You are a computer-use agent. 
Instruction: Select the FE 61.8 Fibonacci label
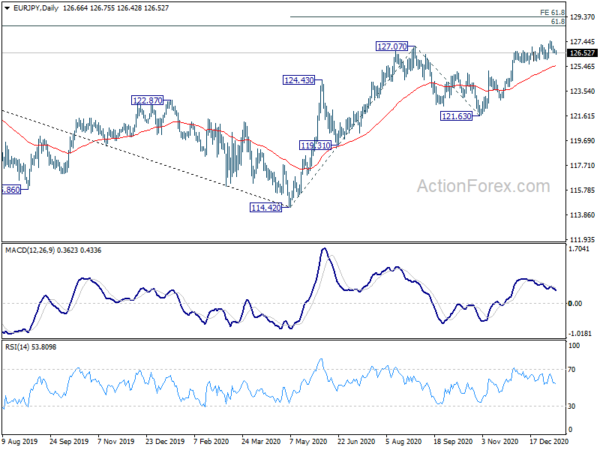(x=579, y=10)
